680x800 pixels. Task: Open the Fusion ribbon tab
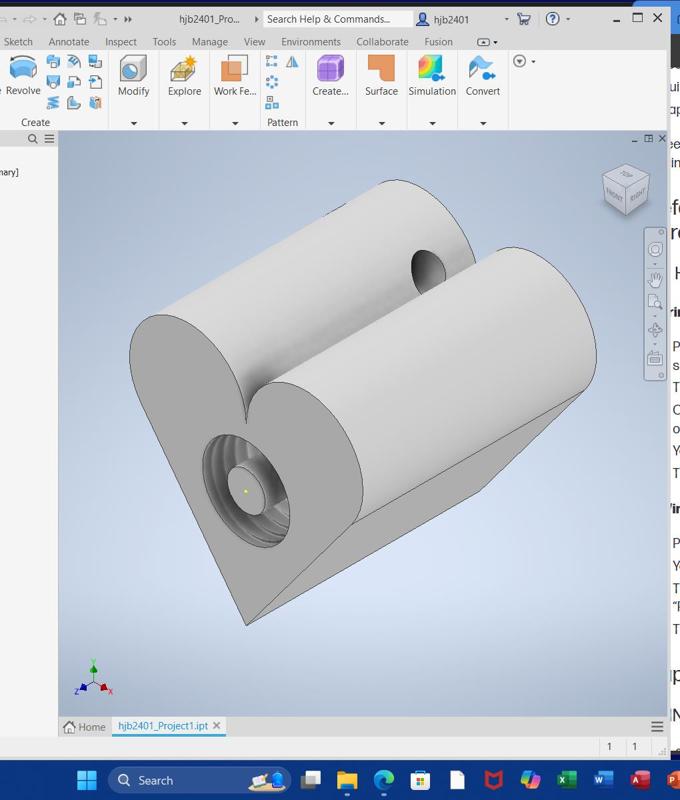point(438,42)
